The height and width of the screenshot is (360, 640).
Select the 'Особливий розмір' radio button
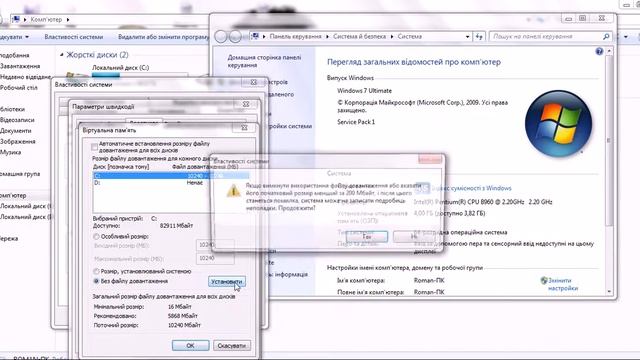96,236
